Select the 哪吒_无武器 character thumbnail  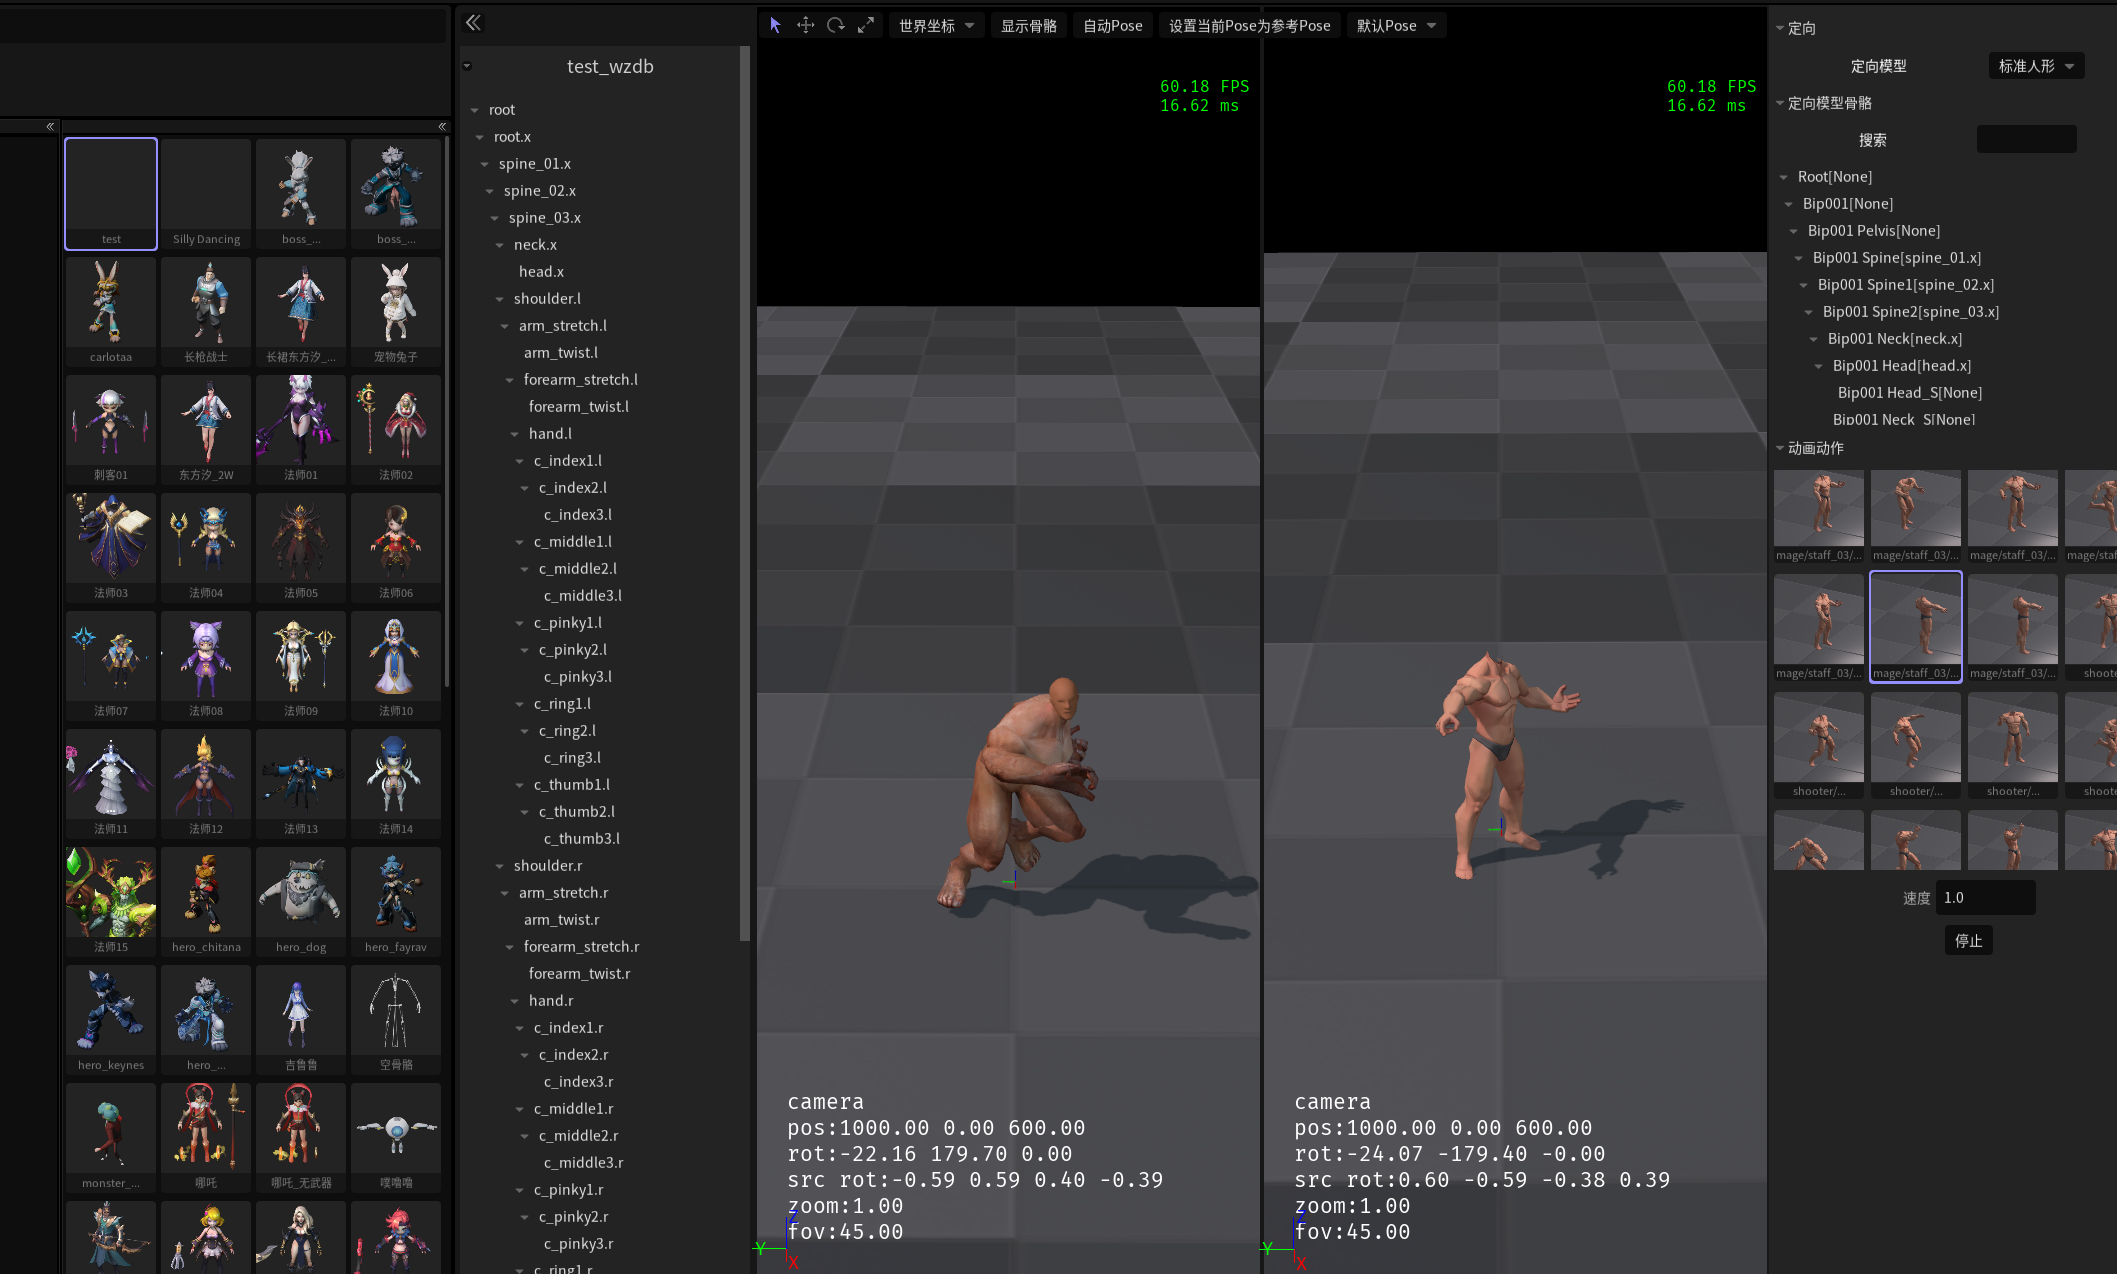[301, 1138]
